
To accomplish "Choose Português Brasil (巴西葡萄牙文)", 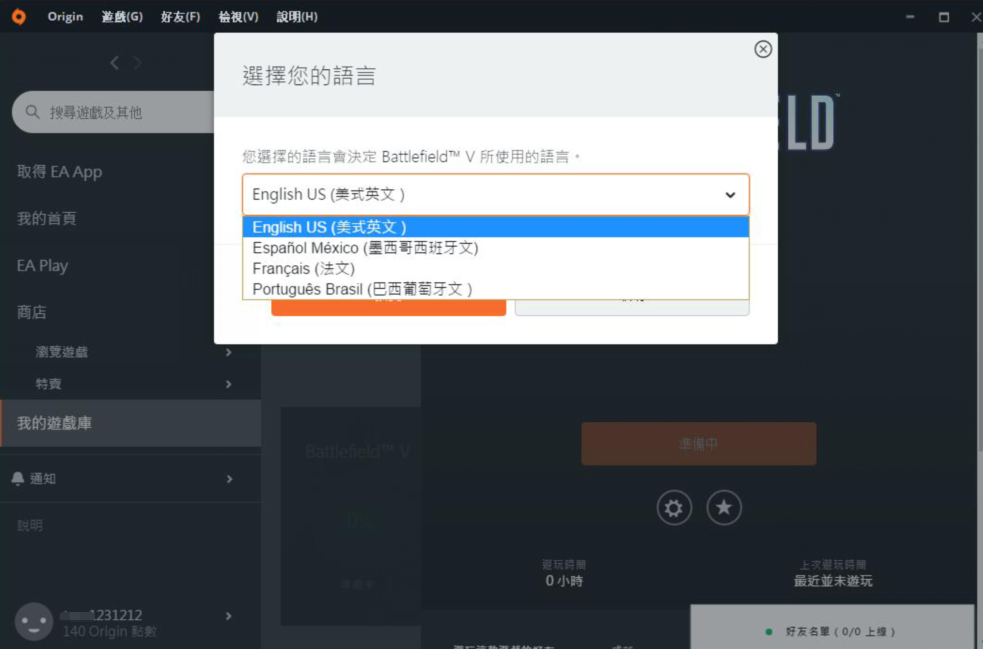I will click(495, 289).
